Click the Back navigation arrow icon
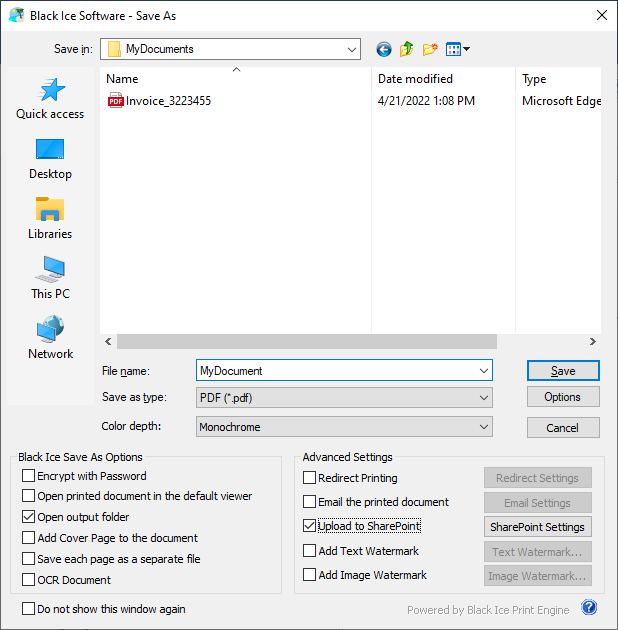618x630 pixels. 384,49
